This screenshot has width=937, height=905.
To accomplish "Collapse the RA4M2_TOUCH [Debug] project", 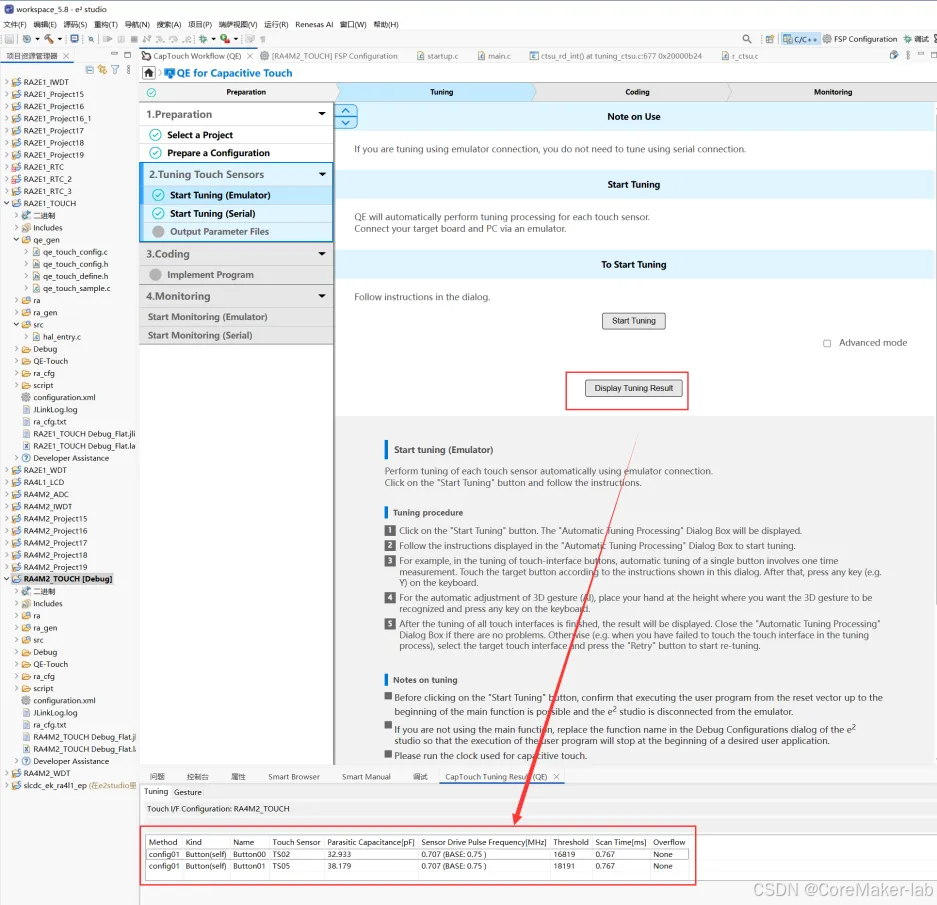I will 7,579.
